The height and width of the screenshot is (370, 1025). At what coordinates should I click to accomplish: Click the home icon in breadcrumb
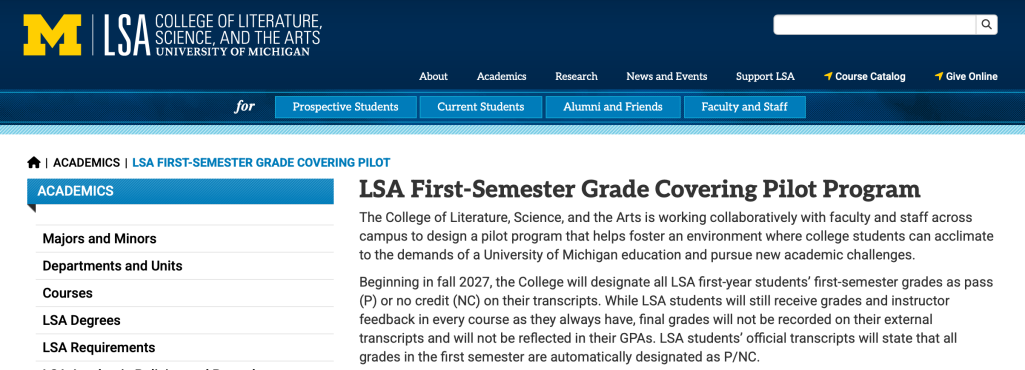coord(34,162)
